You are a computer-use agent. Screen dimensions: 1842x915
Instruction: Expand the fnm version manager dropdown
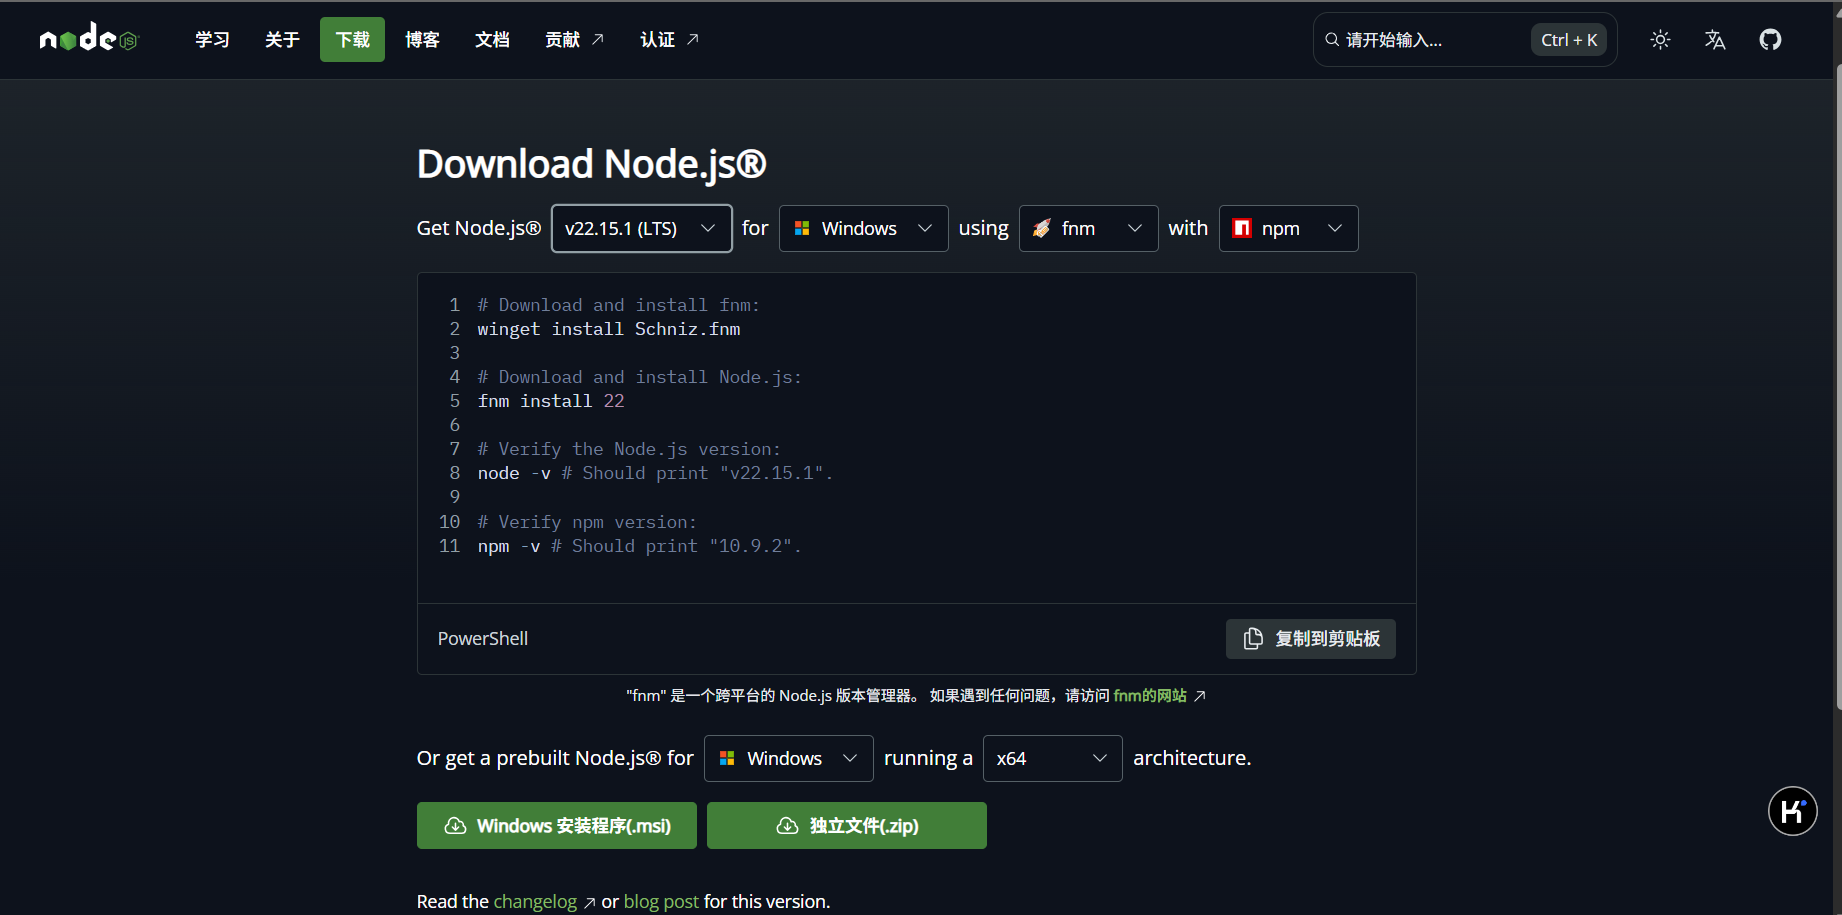tap(1088, 228)
